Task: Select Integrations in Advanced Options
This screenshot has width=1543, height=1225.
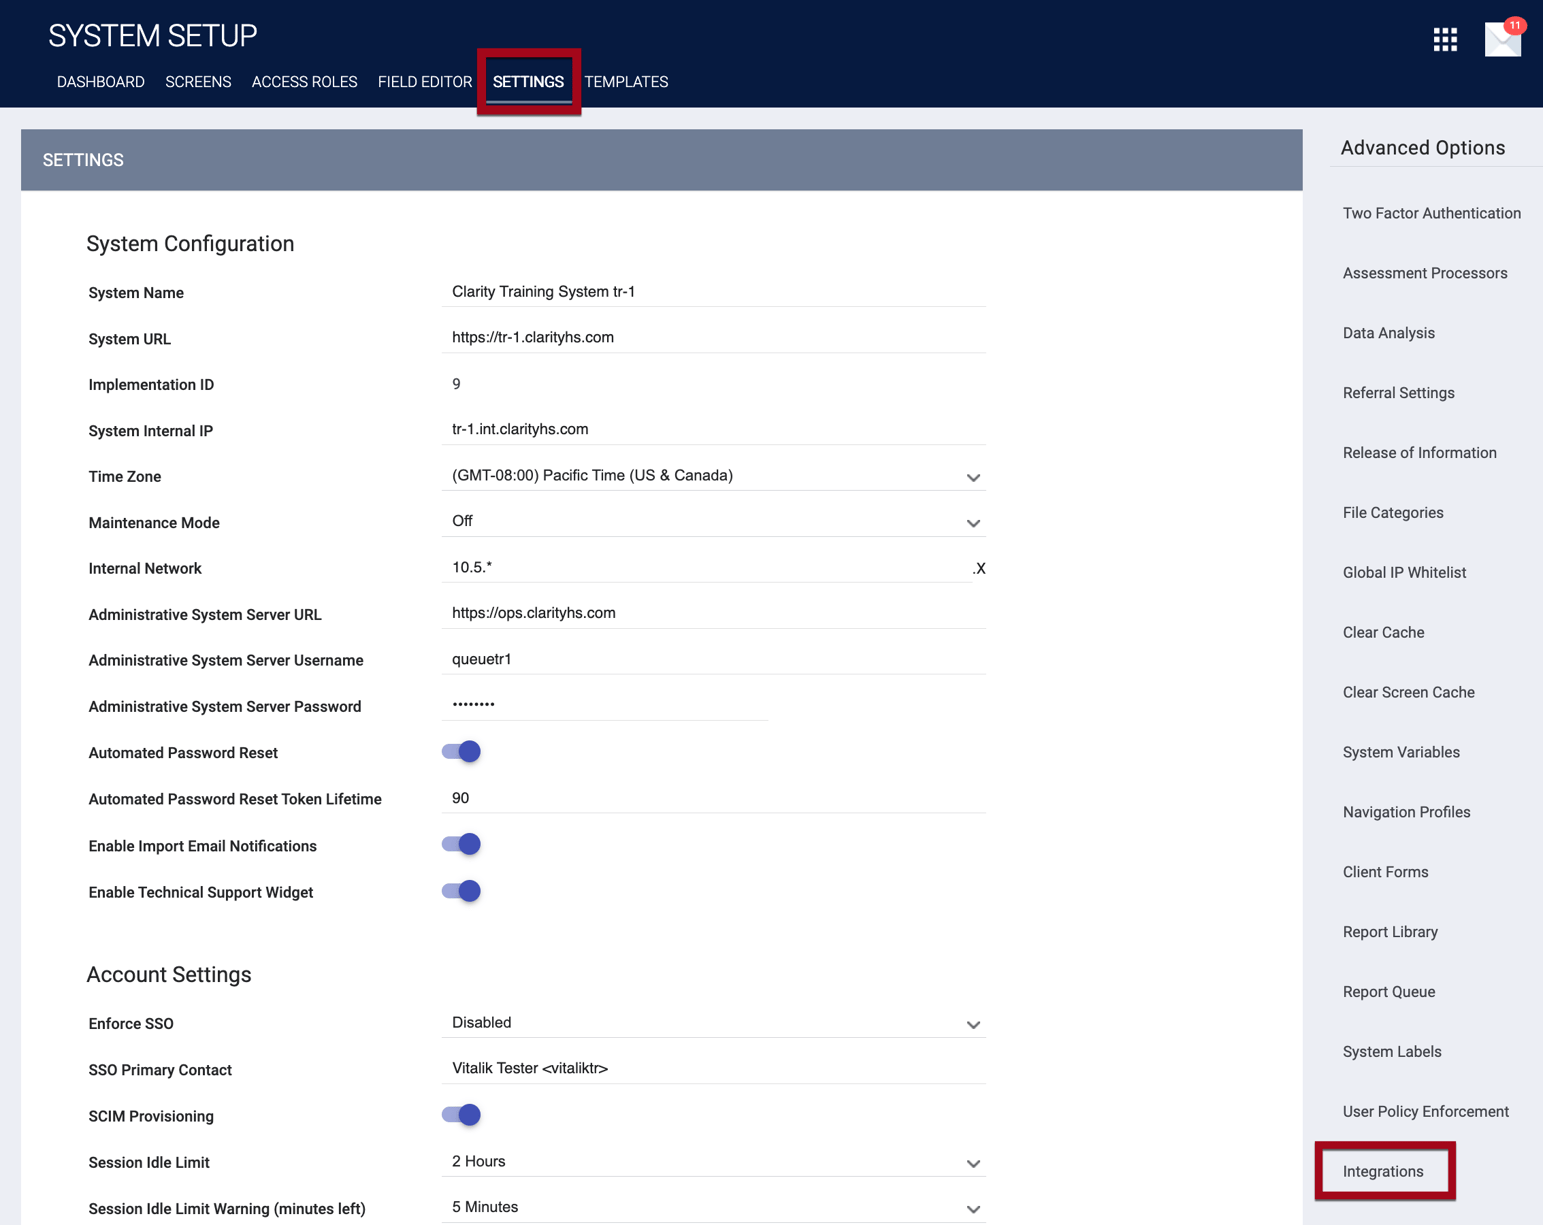Action: tap(1383, 1171)
